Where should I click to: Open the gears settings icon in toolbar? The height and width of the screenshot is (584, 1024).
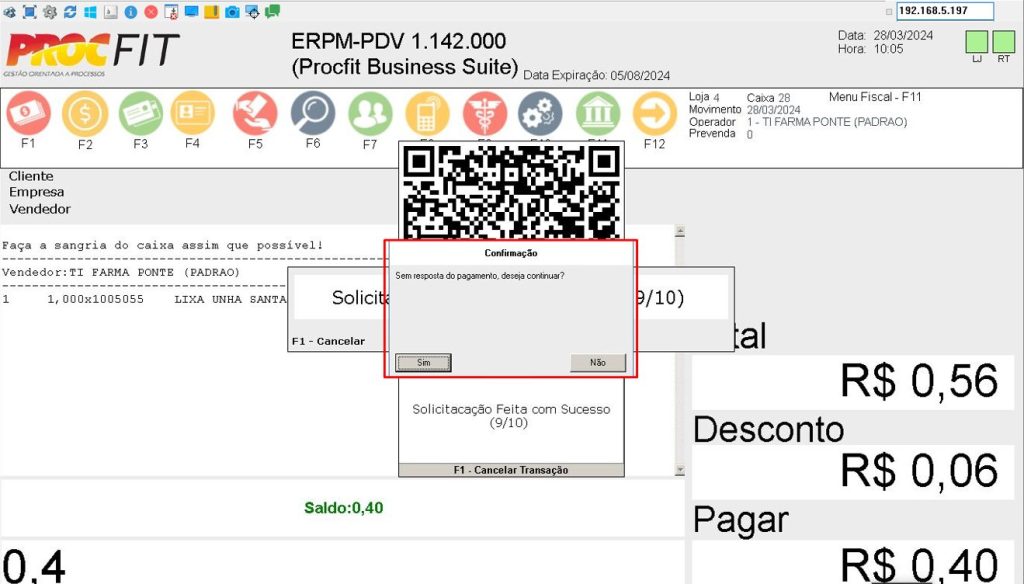(x=540, y=114)
